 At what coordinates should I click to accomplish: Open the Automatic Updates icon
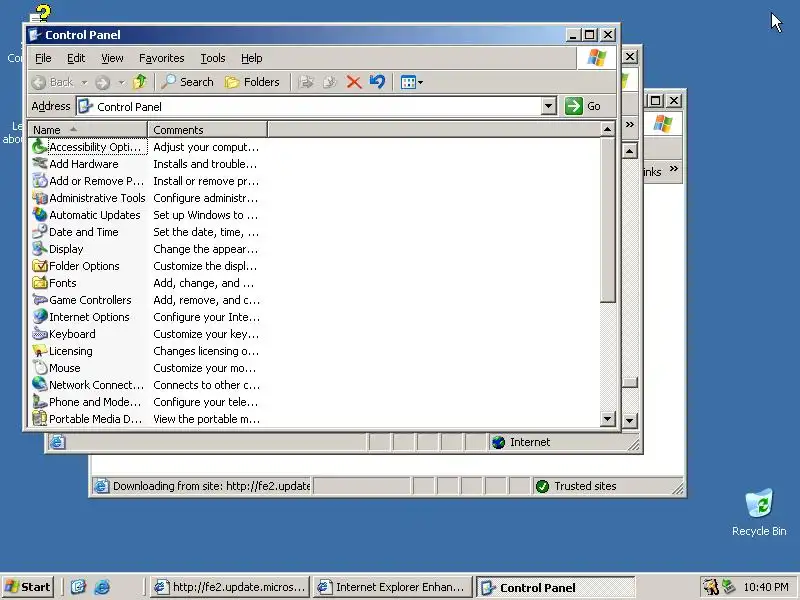[x=39, y=215]
